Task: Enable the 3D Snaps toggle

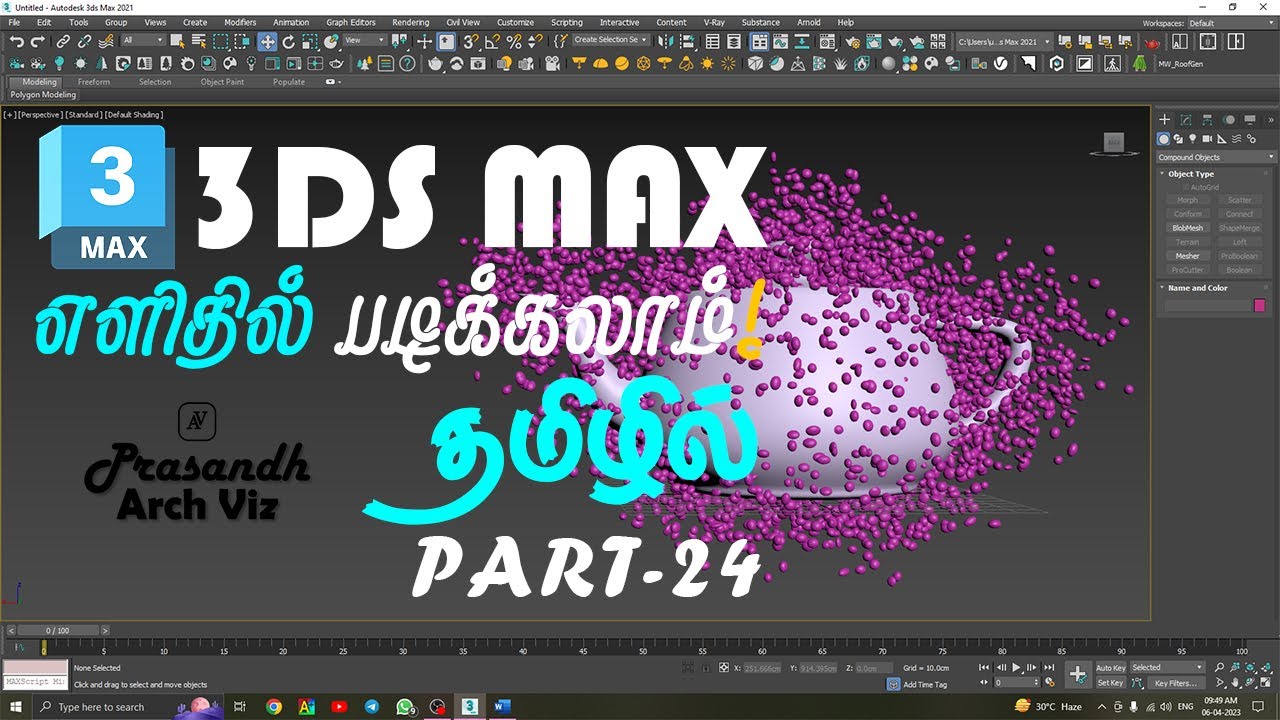Action: pyautogui.click(x=470, y=41)
